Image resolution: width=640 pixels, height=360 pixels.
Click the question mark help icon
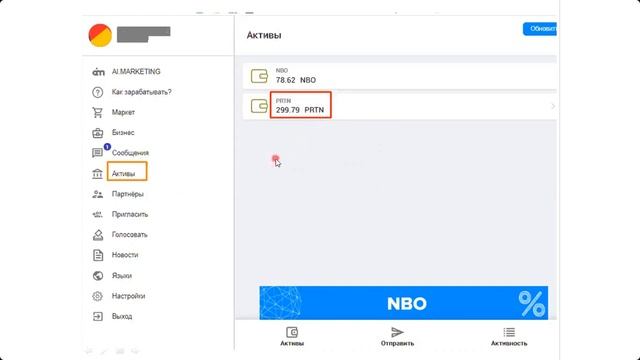pyautogui.click(x=98, y=92)
